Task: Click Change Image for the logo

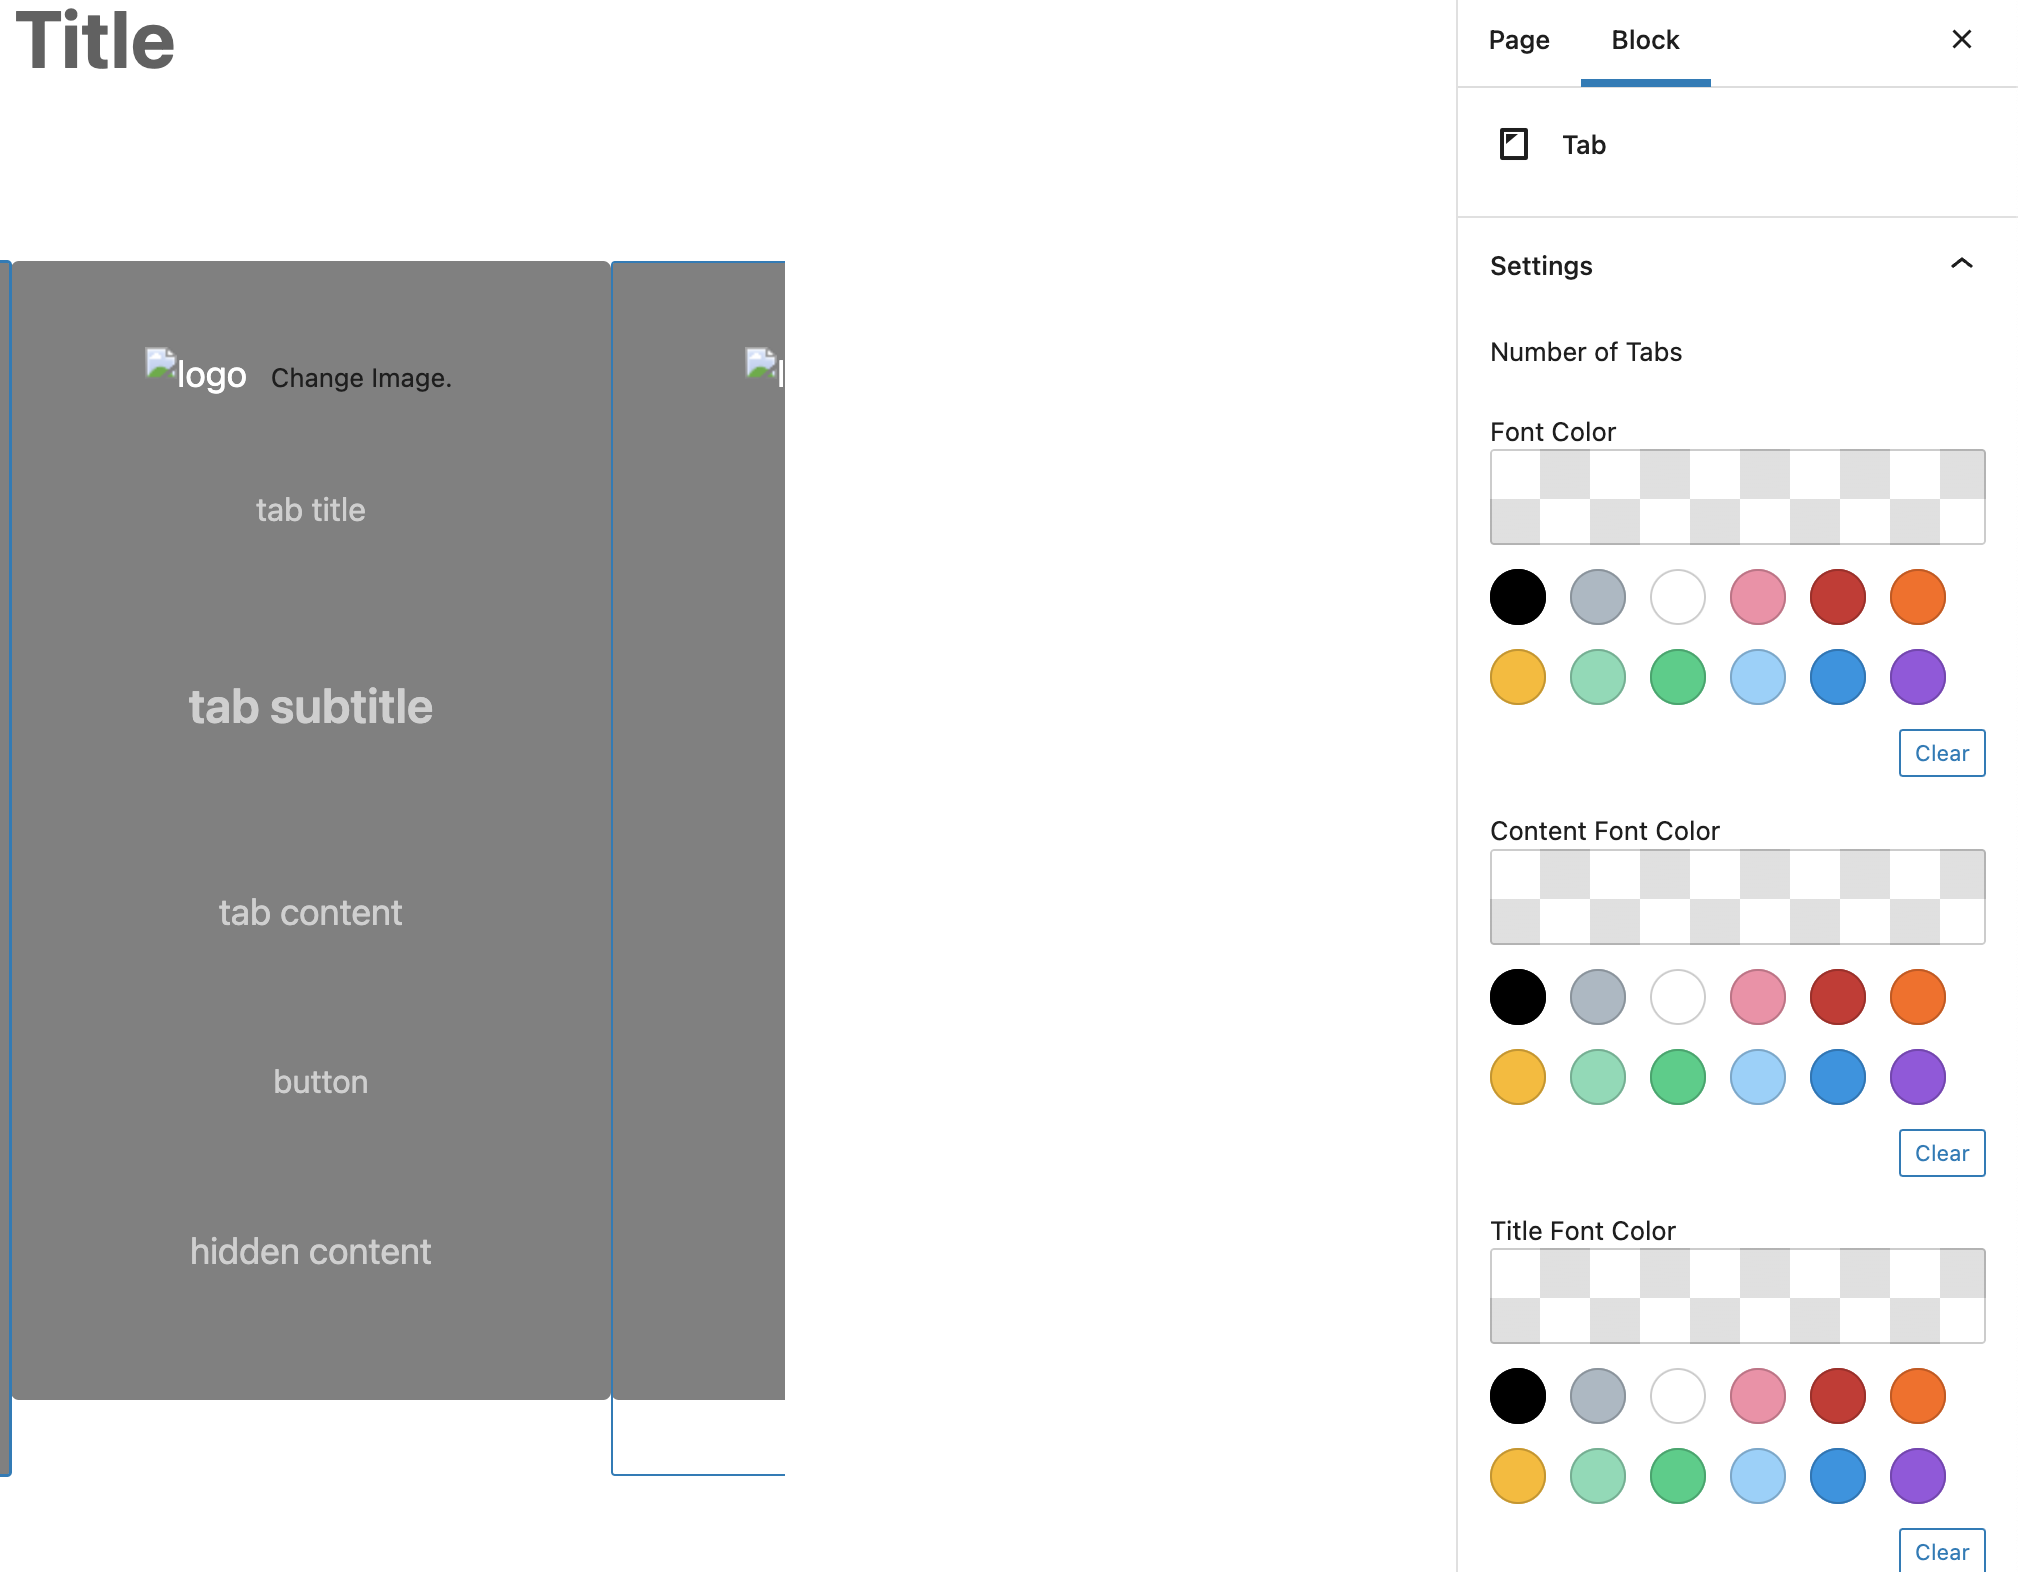Action: click(x=360, y=377)
